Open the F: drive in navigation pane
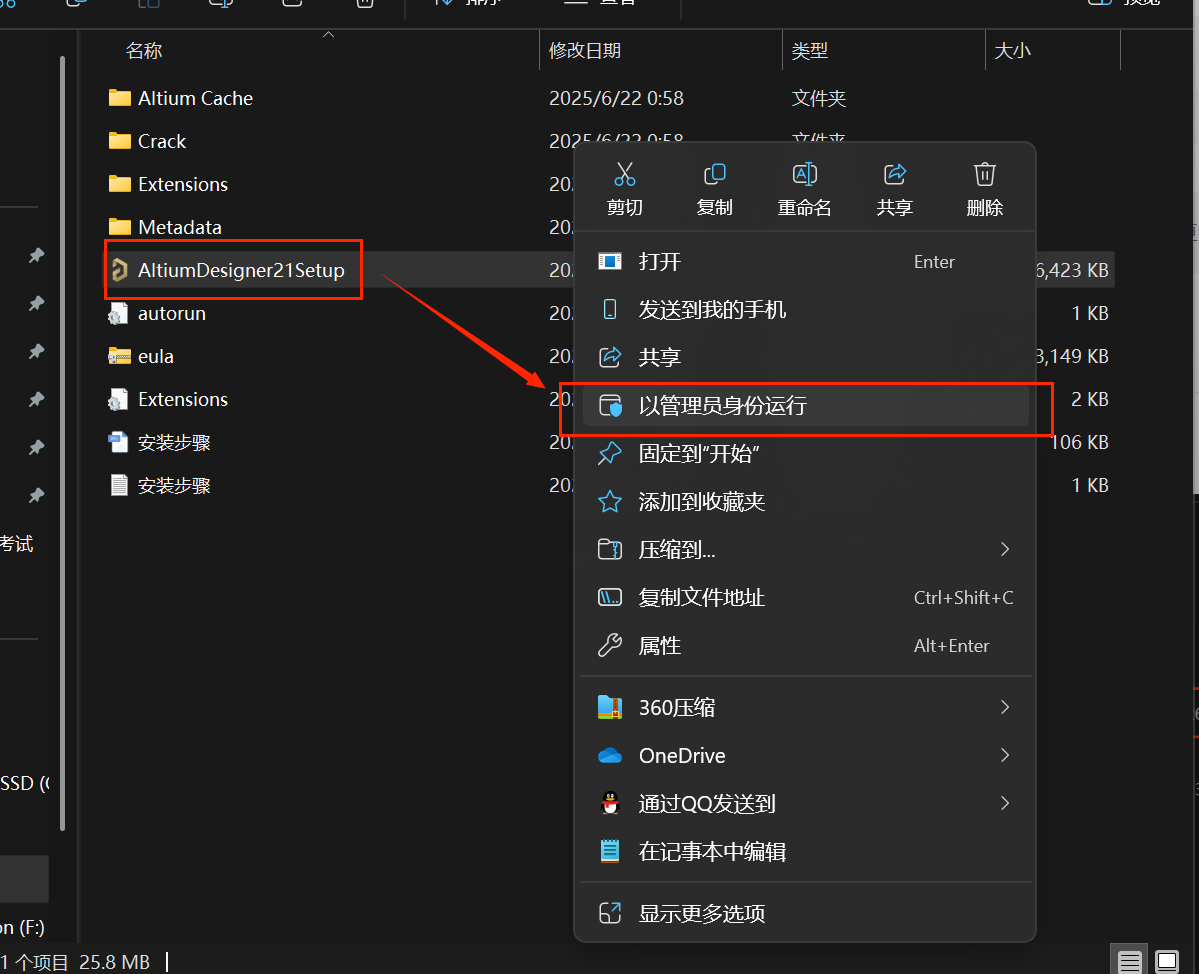Screen dimensions: 1199x974 [22, 927]
